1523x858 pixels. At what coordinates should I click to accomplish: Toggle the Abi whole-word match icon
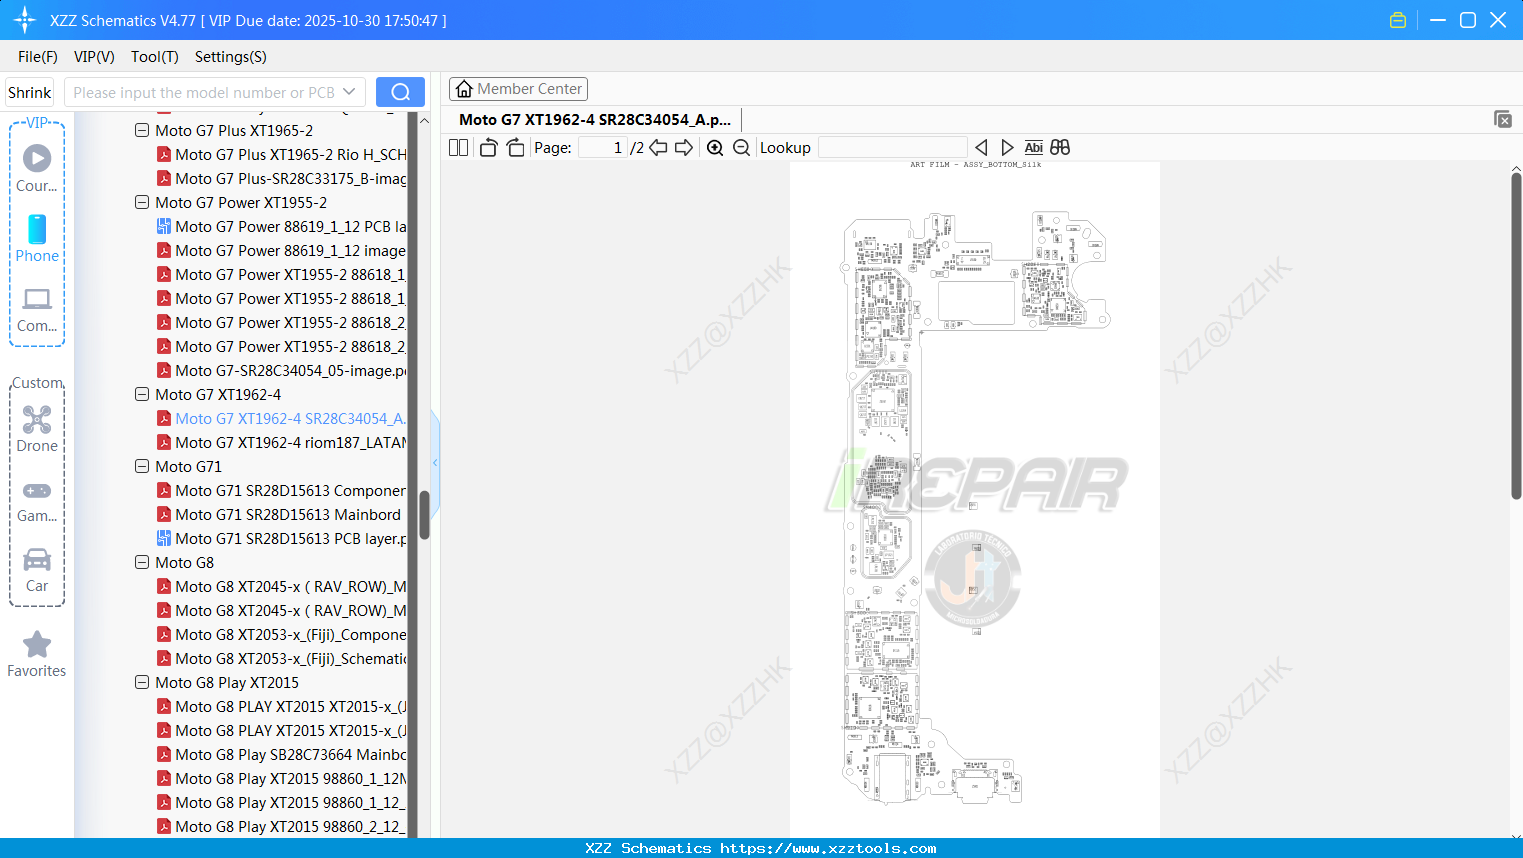[1034, 148]
